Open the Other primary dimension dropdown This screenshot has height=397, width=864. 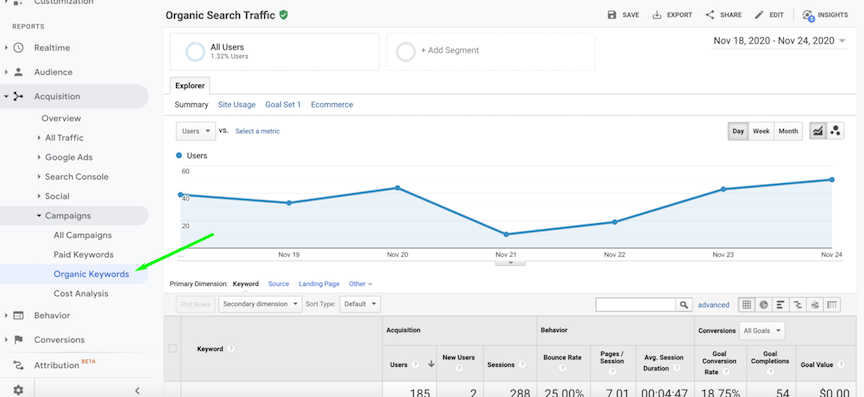360,284
